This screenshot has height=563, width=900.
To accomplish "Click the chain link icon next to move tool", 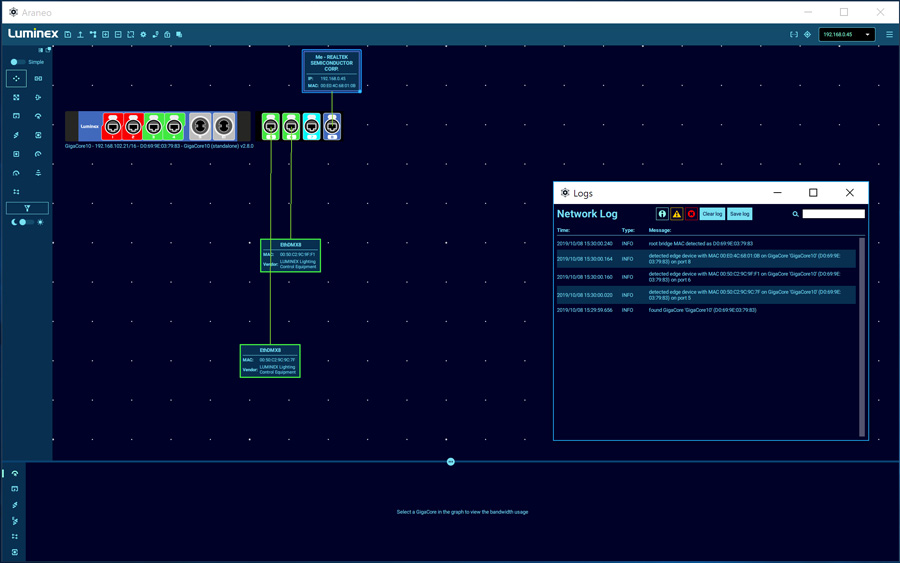I will 38,78.
